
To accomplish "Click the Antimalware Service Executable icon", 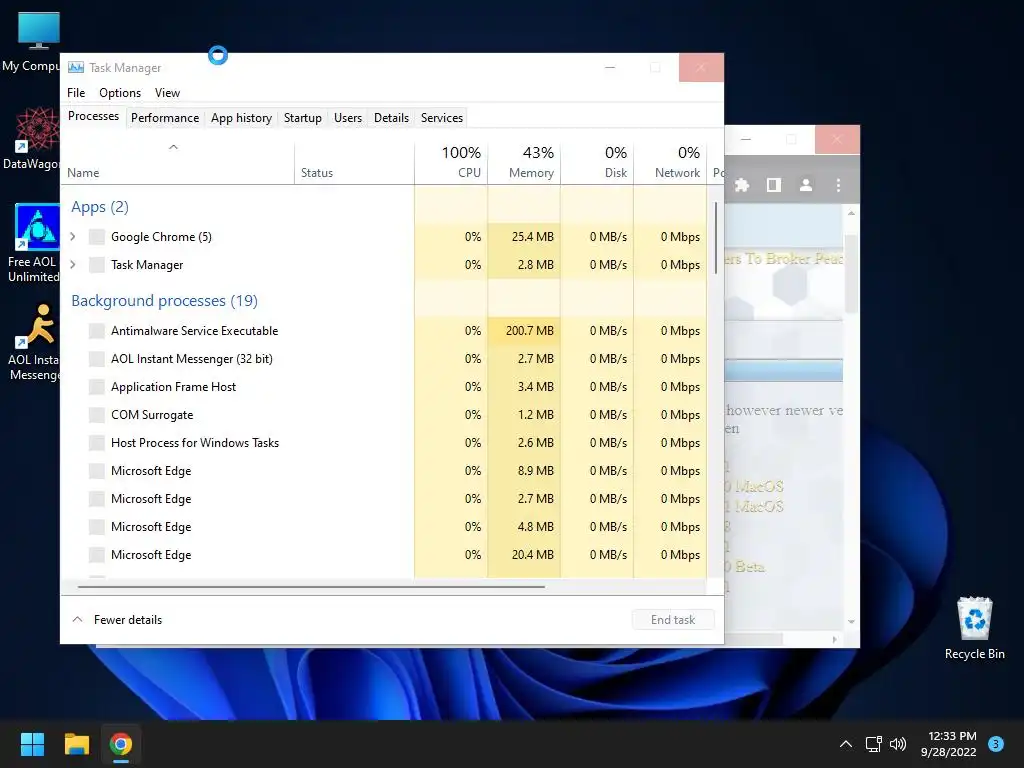I will pos(97,331).
